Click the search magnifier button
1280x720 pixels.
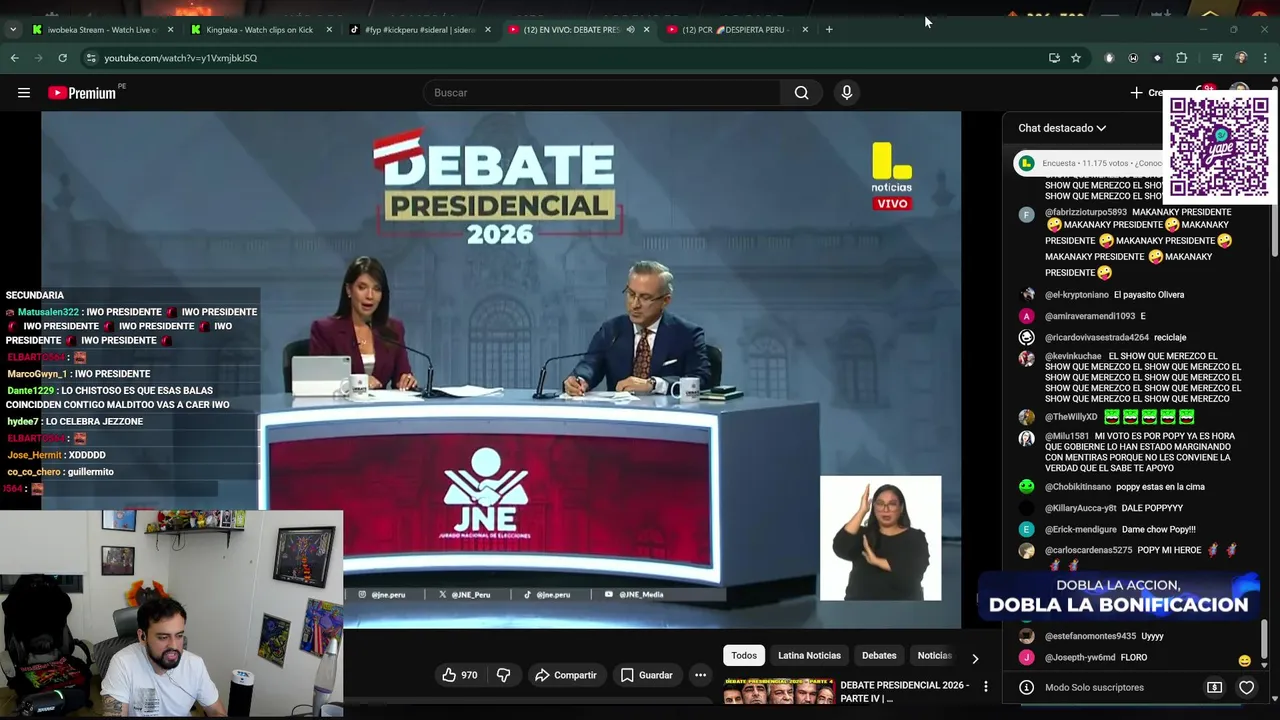[x=801, y=93]
